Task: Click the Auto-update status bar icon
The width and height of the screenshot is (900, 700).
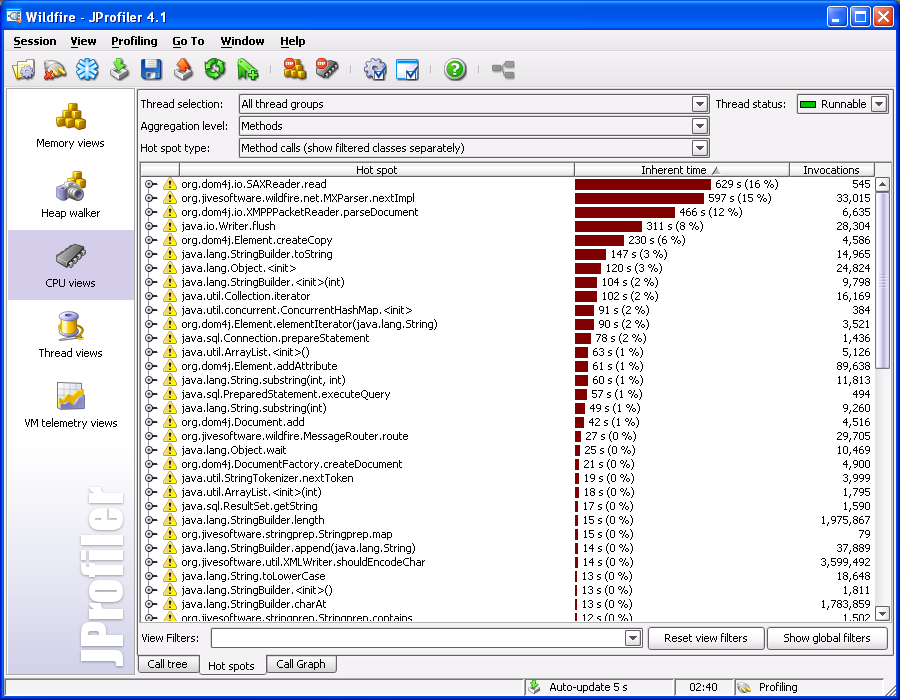Action: [x=535, y=687]
